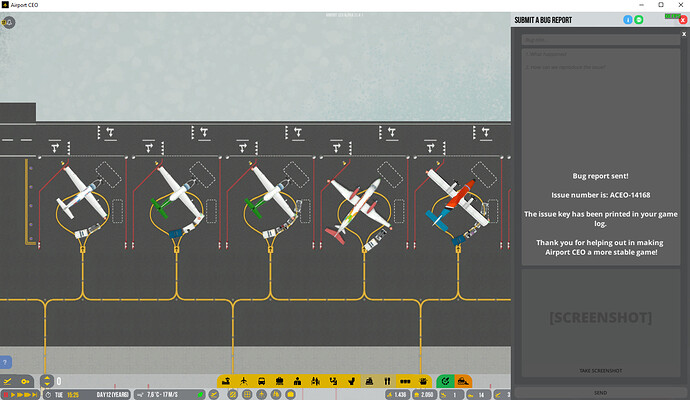This screenshot has height=400, width=690.
Task: Click the [SCREENSHOT] placeholder thumbnail
Action: [x=601, y=318]
